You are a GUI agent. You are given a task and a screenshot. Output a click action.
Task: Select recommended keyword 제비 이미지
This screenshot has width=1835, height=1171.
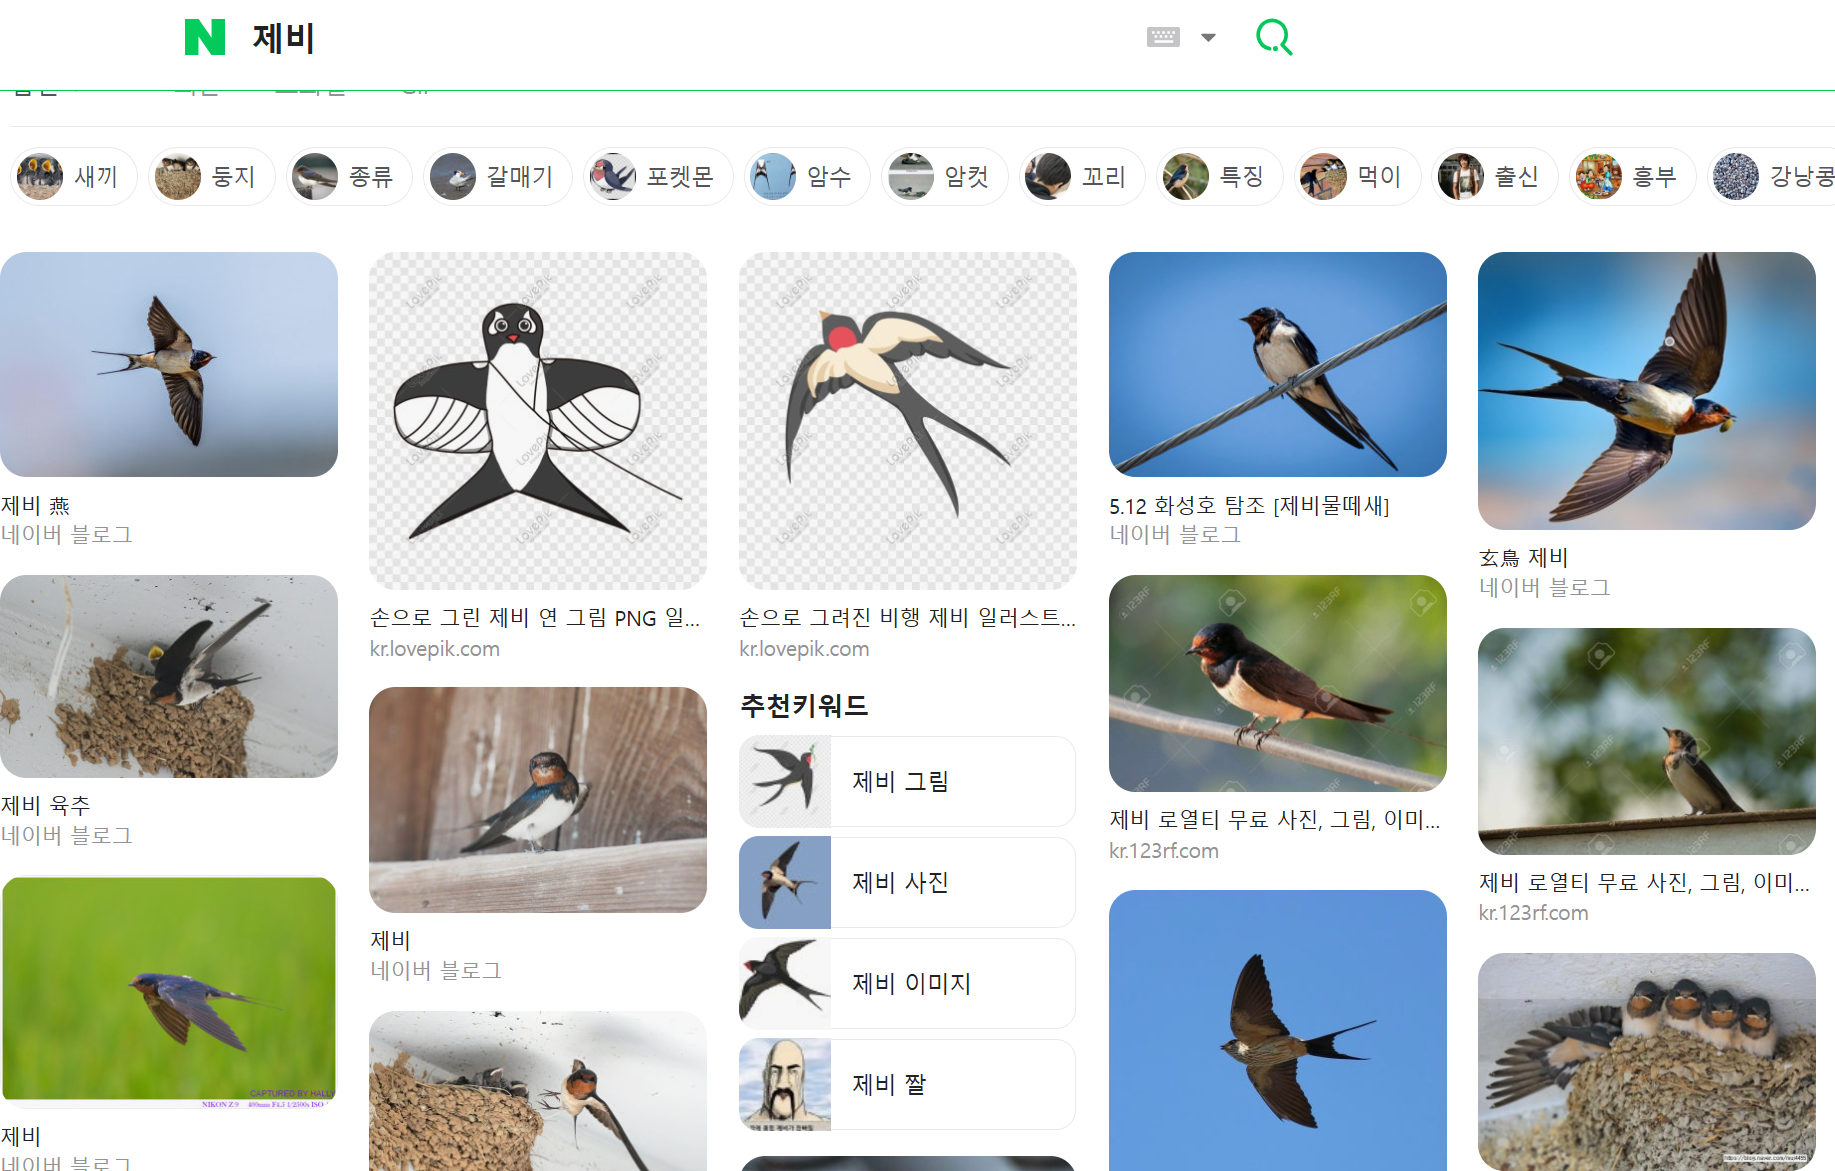pos(907,984)
